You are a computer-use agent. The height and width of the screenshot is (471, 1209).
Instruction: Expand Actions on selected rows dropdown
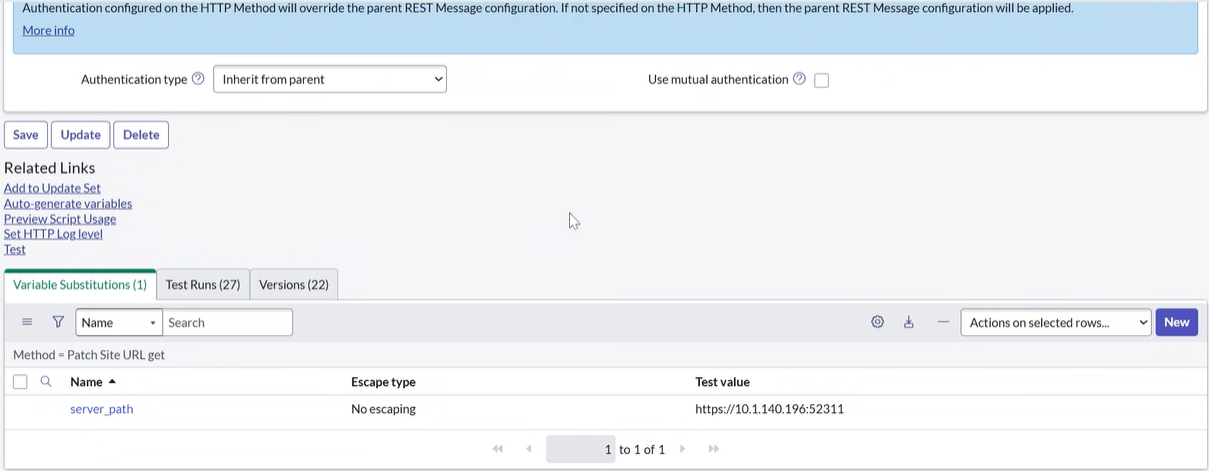(1055, 322)
